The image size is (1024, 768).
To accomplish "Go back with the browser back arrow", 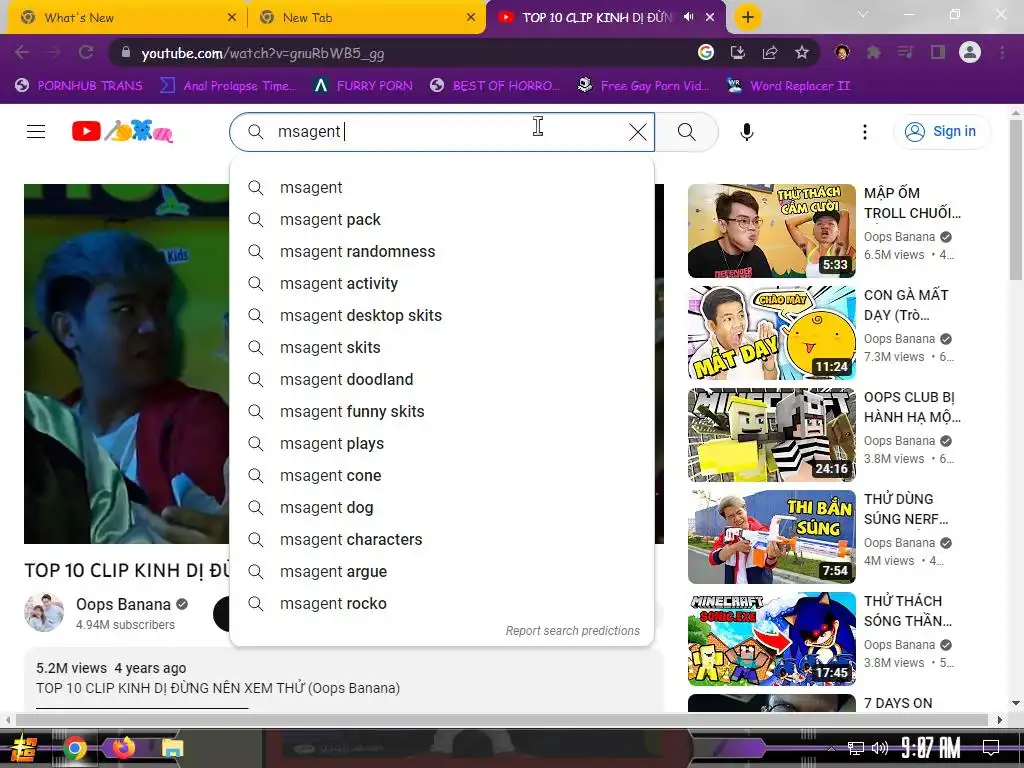I will (x=22, y=52).
